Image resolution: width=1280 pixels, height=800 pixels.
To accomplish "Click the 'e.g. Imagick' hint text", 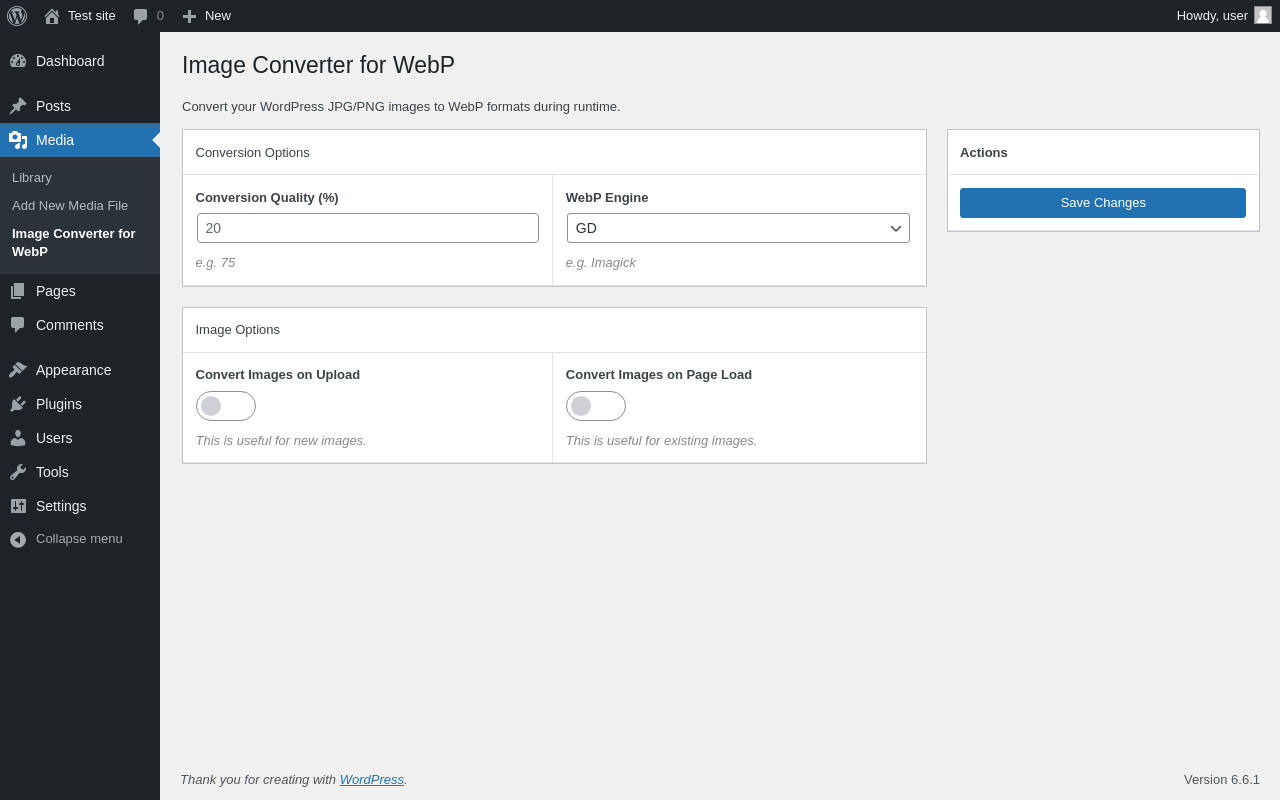I will click(x=601, y=262).
